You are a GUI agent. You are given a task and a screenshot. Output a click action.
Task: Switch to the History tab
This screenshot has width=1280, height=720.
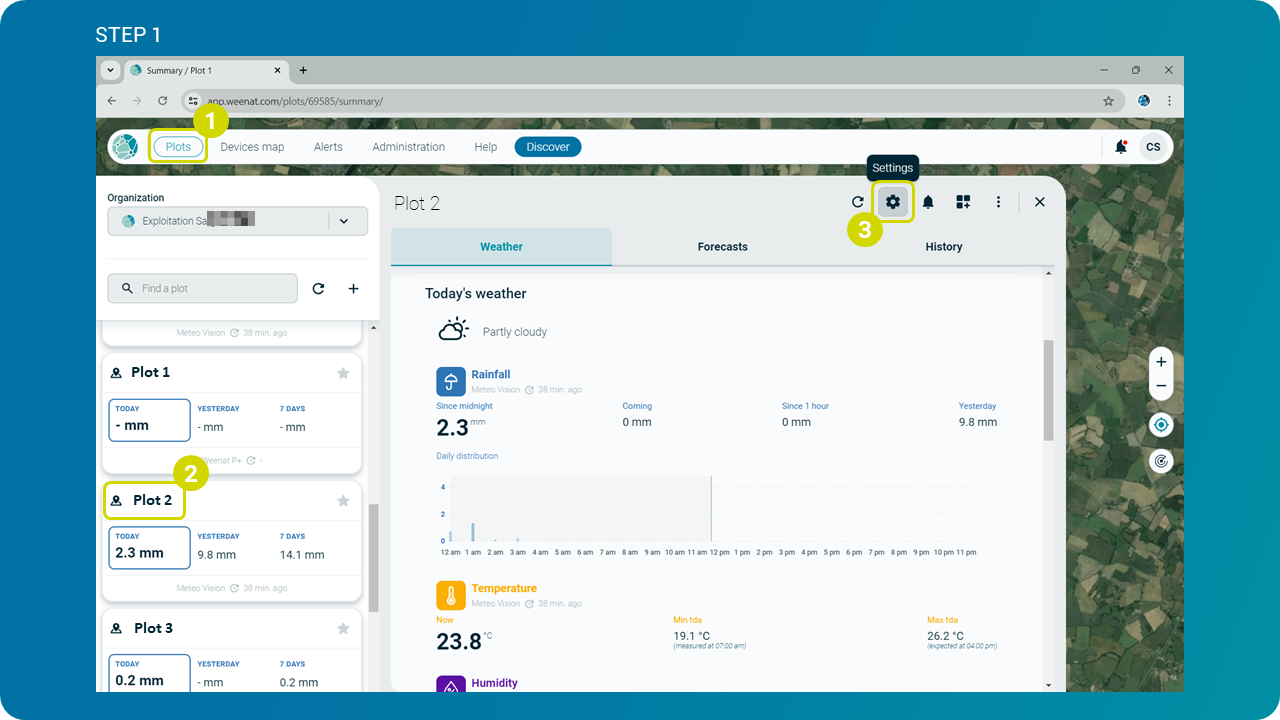coord(943,247)
